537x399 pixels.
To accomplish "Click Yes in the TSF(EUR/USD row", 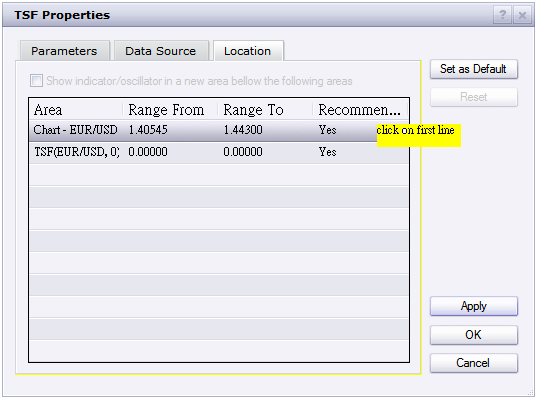I will pyautogui.click(x=327, y=152).
